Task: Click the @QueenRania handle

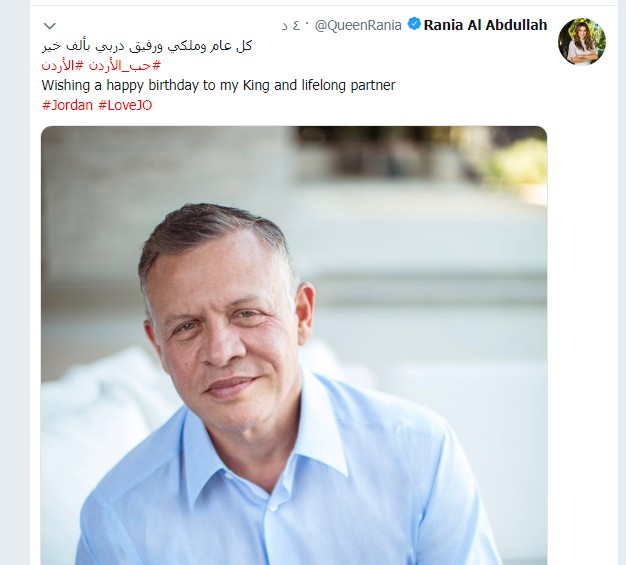Action: 360,25
